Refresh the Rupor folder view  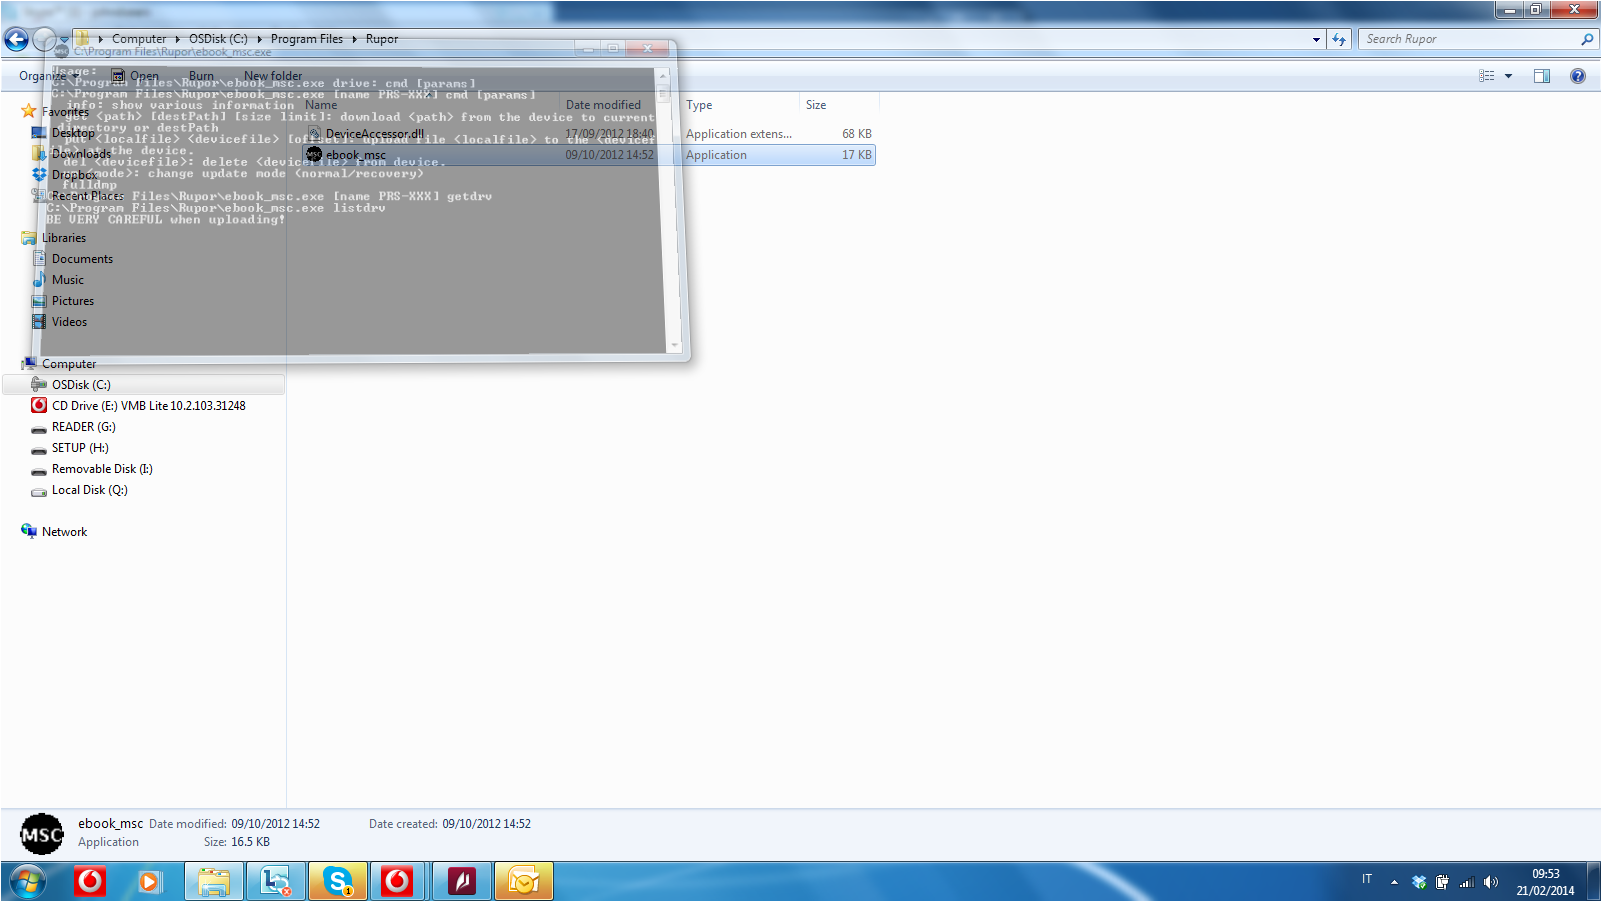pos(1339,40)
